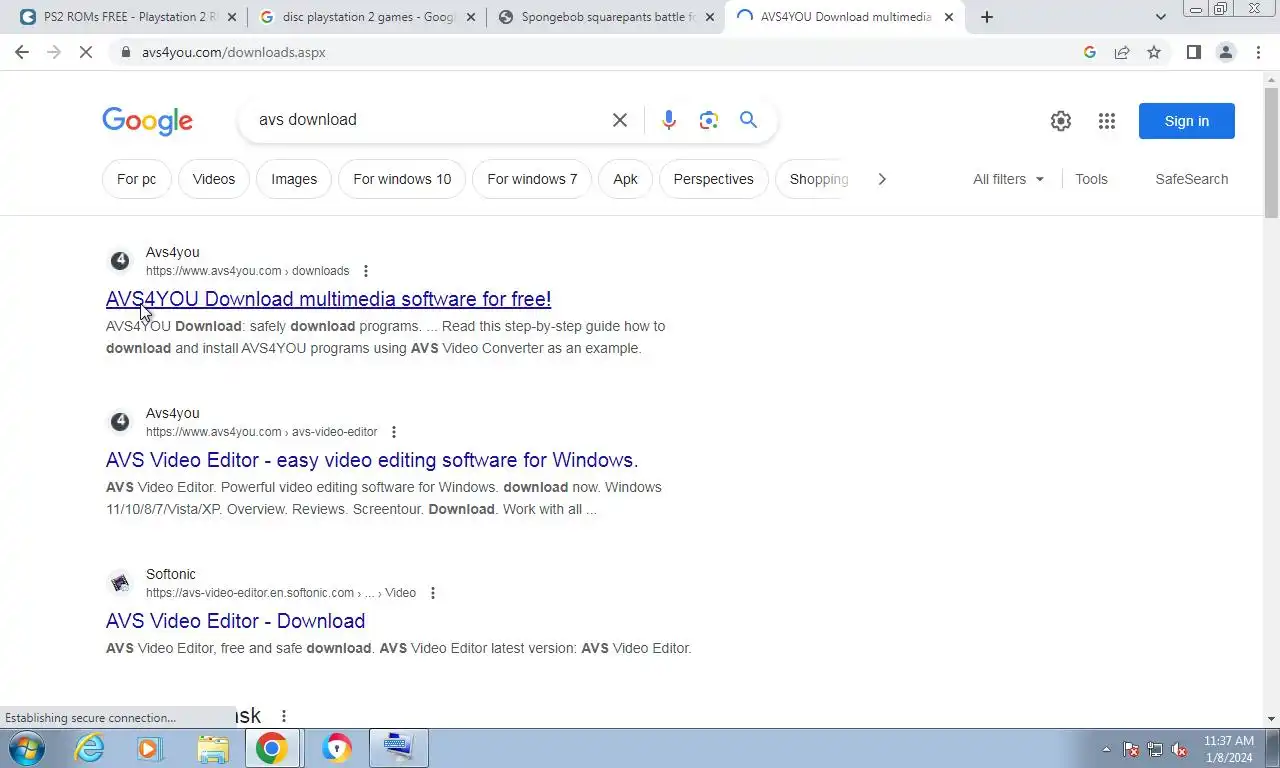The width and height of the screenshot is (1280, 768).
Task: Select the Videos filter chip
Action: [x=214, y=179]
